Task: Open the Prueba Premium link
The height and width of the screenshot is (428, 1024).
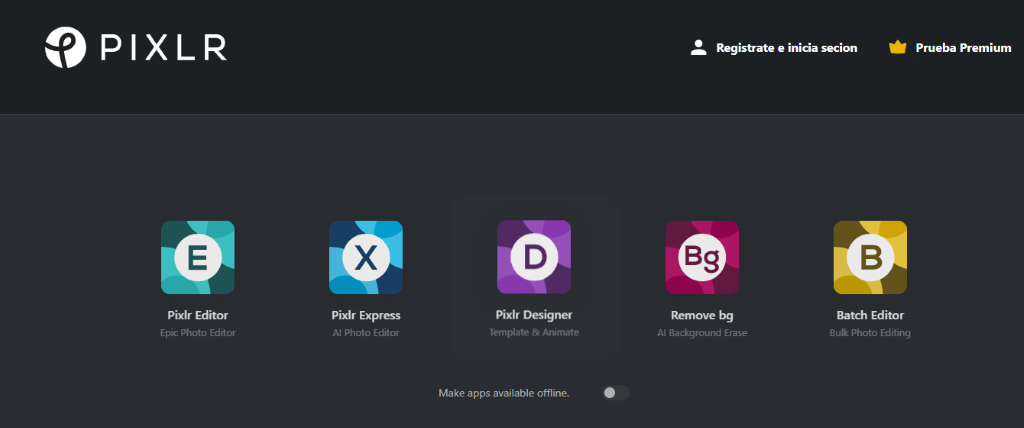Action: pos(963,48)
